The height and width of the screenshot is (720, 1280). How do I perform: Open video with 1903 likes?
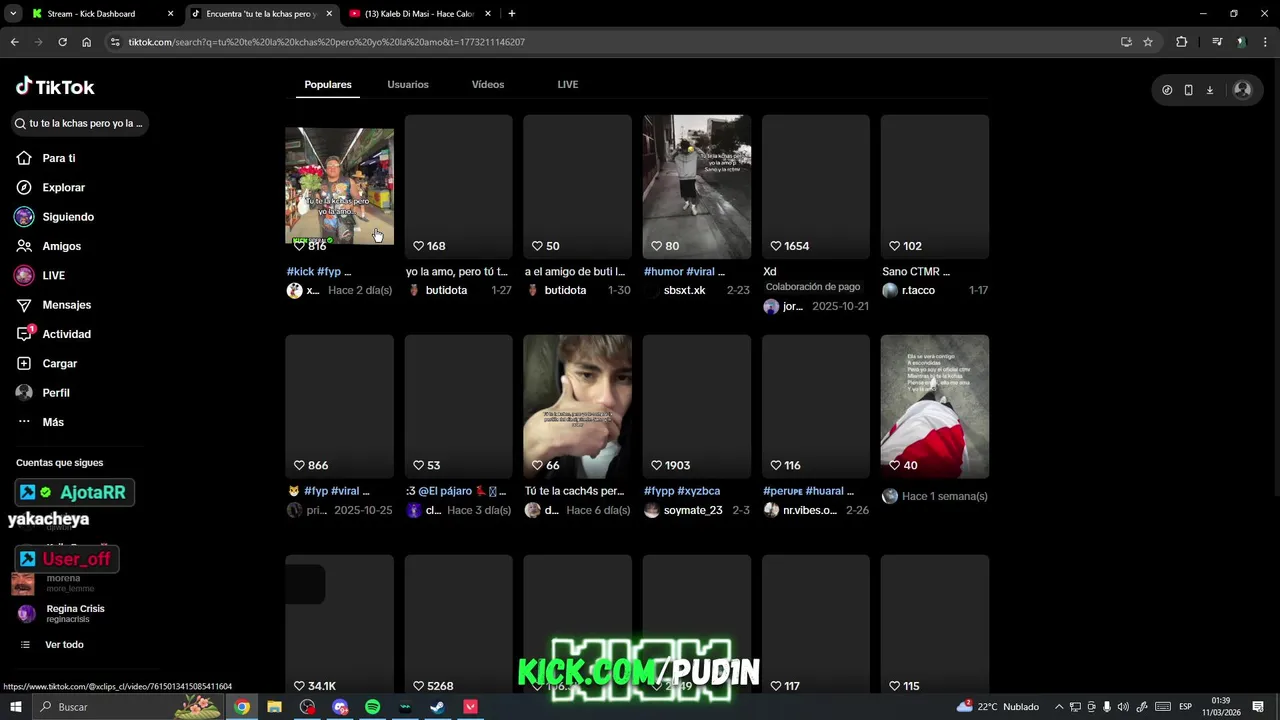coord(697,407)
